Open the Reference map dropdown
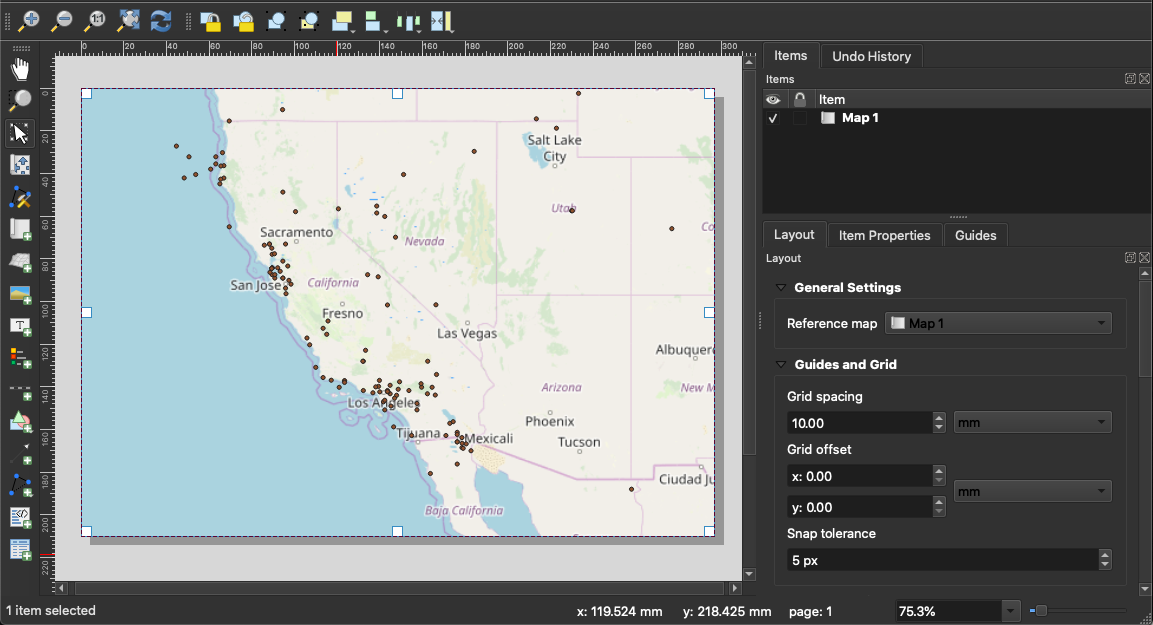This screenshot has width=1153, height=625. click(999, 323)
